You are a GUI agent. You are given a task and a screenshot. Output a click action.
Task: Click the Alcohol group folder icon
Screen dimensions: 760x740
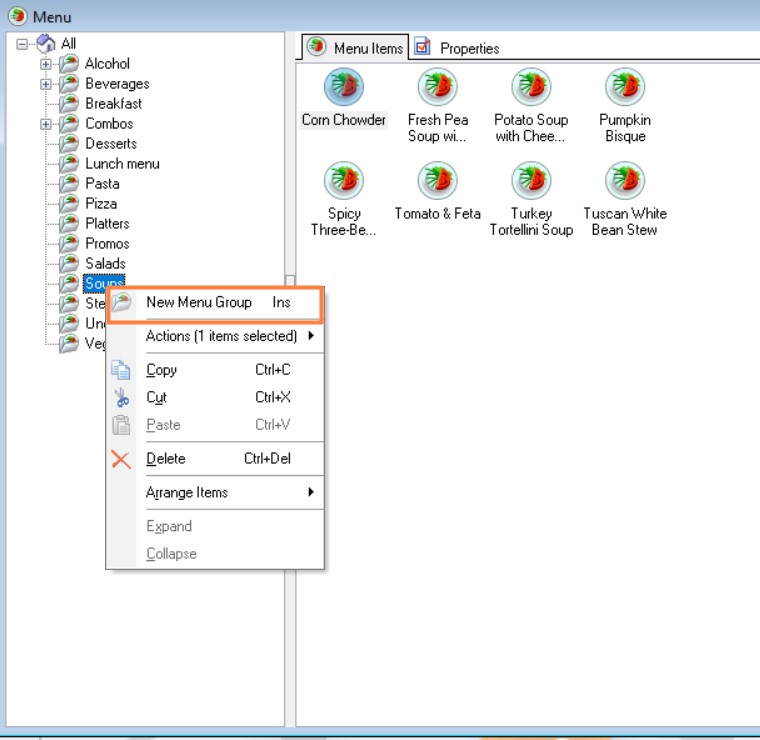69,63
